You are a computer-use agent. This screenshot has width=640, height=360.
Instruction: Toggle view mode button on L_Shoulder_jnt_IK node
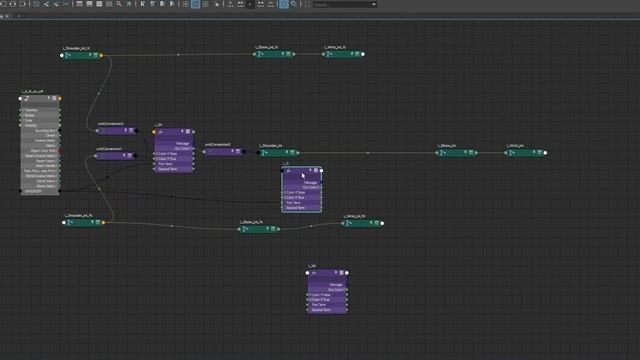(x=96, y=55)
